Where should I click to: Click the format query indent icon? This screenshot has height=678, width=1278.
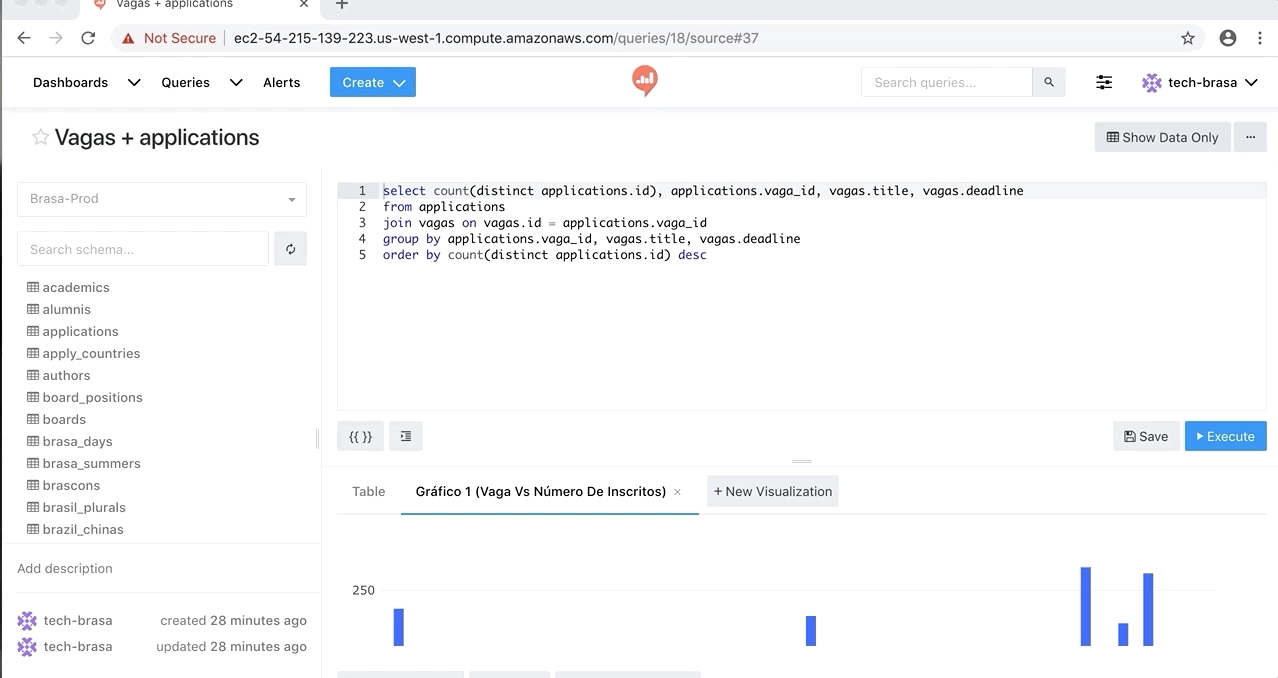[406, 436]
